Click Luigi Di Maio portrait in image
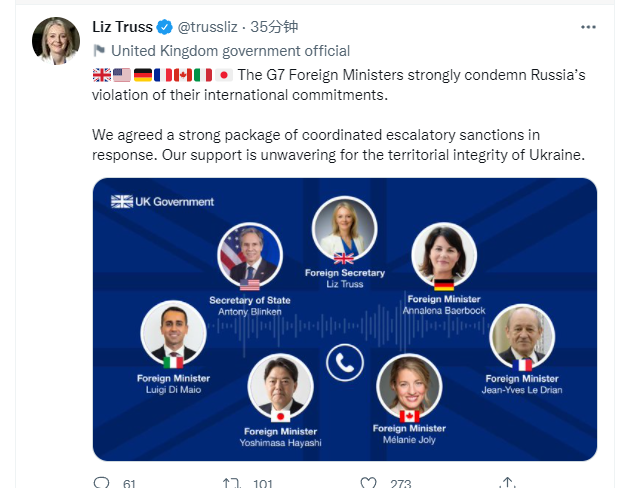 click(x=173, y=333)
